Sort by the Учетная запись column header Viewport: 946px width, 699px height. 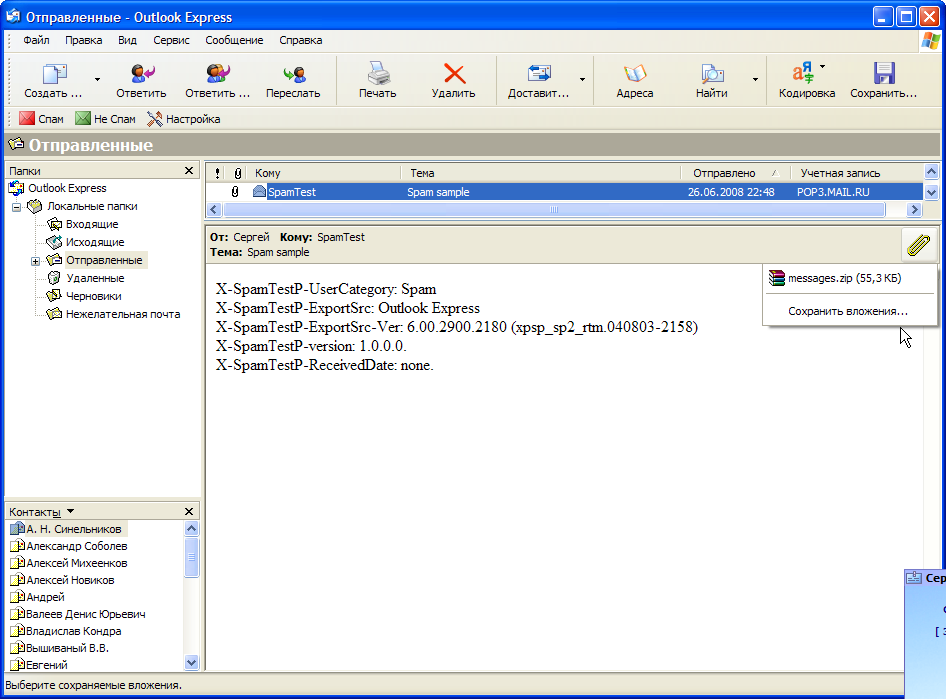(857, 173)
